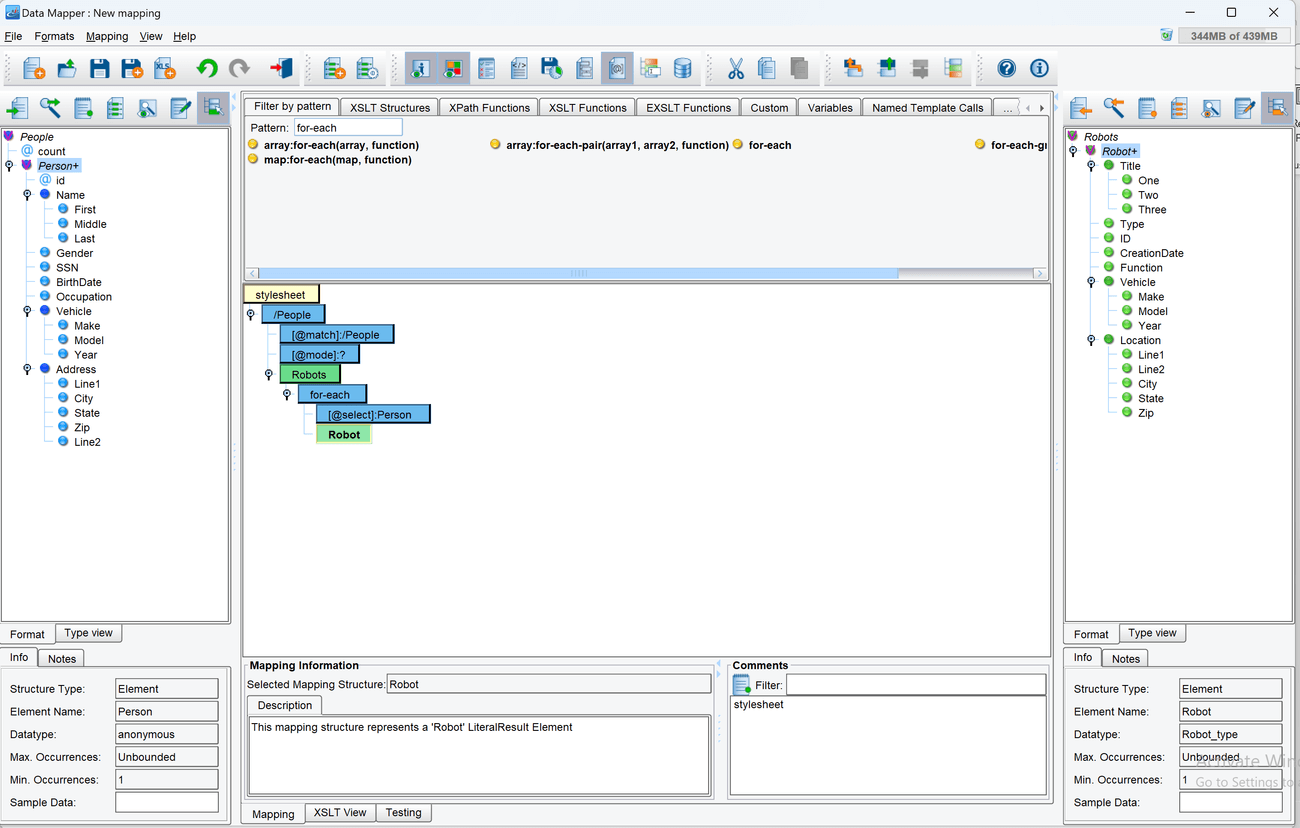Select the for-each function in pattern results

point(770,145)
